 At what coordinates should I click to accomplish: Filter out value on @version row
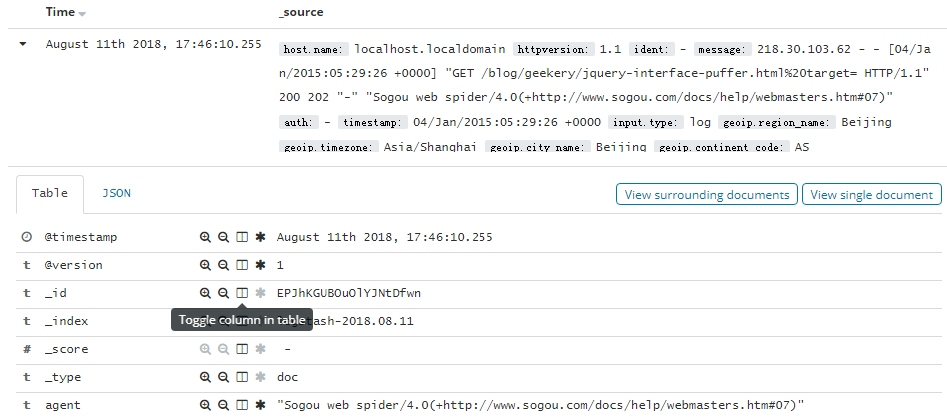point(223,265)
